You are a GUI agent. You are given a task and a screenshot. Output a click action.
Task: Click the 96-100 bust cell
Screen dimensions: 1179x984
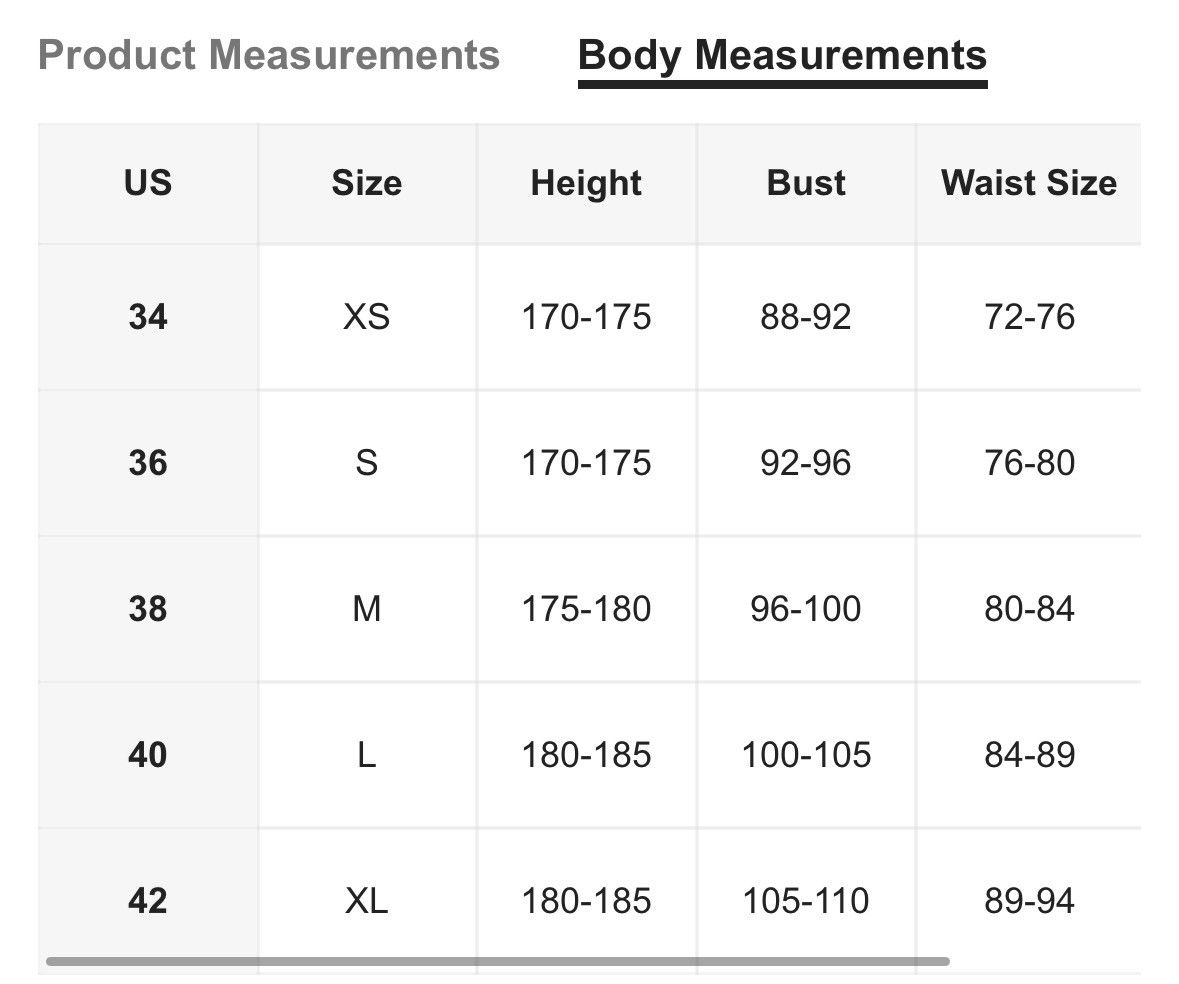806,608
